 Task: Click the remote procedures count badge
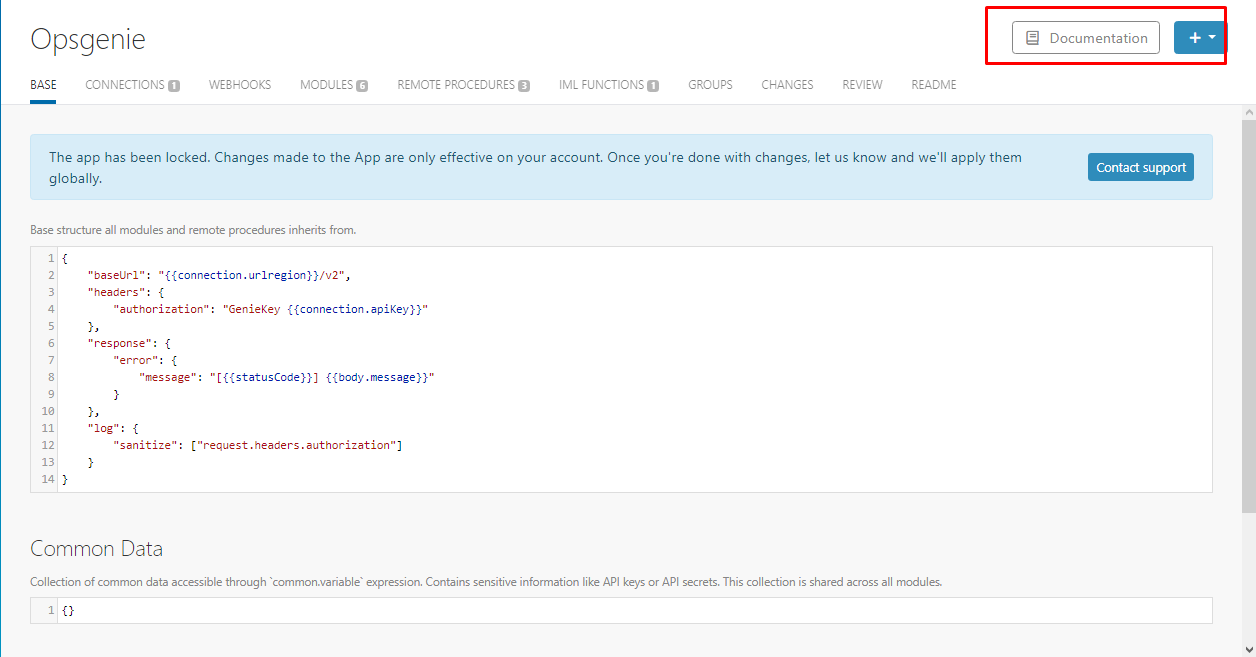click(x=524, y=86)
